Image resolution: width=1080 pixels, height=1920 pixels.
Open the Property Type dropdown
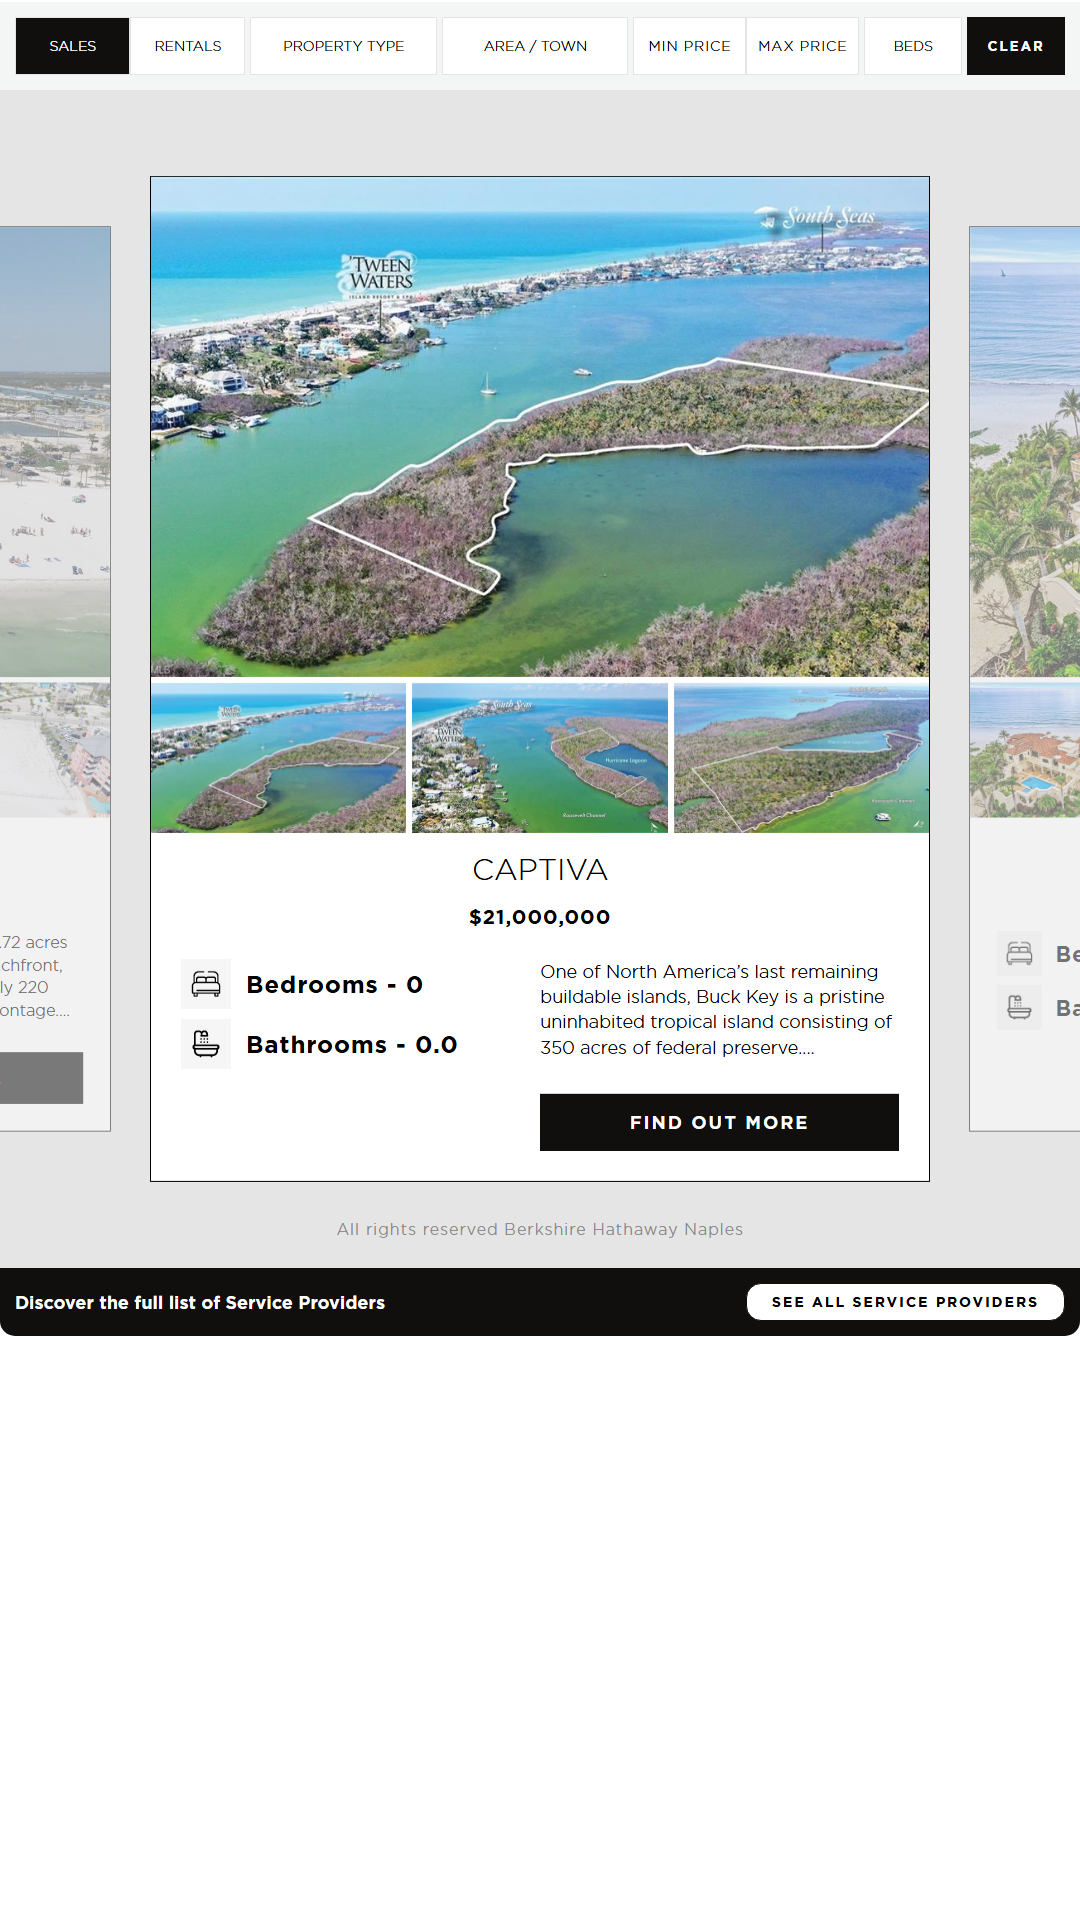pos(343,46)
